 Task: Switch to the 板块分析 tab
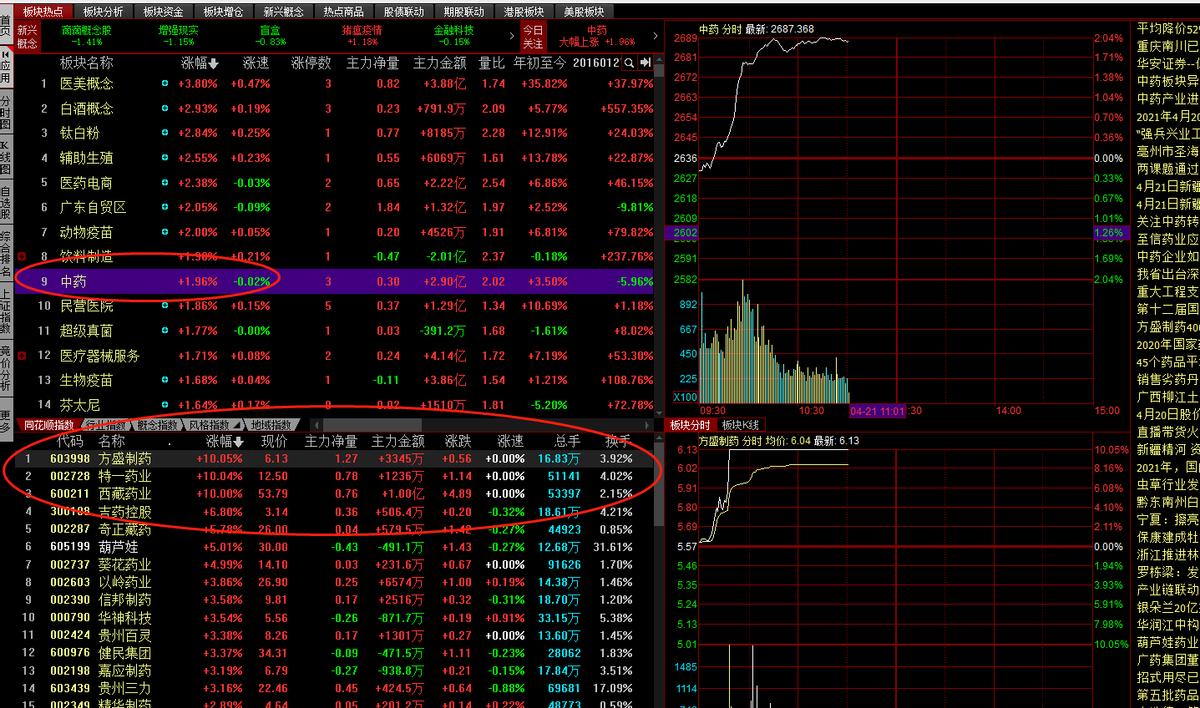103,11
